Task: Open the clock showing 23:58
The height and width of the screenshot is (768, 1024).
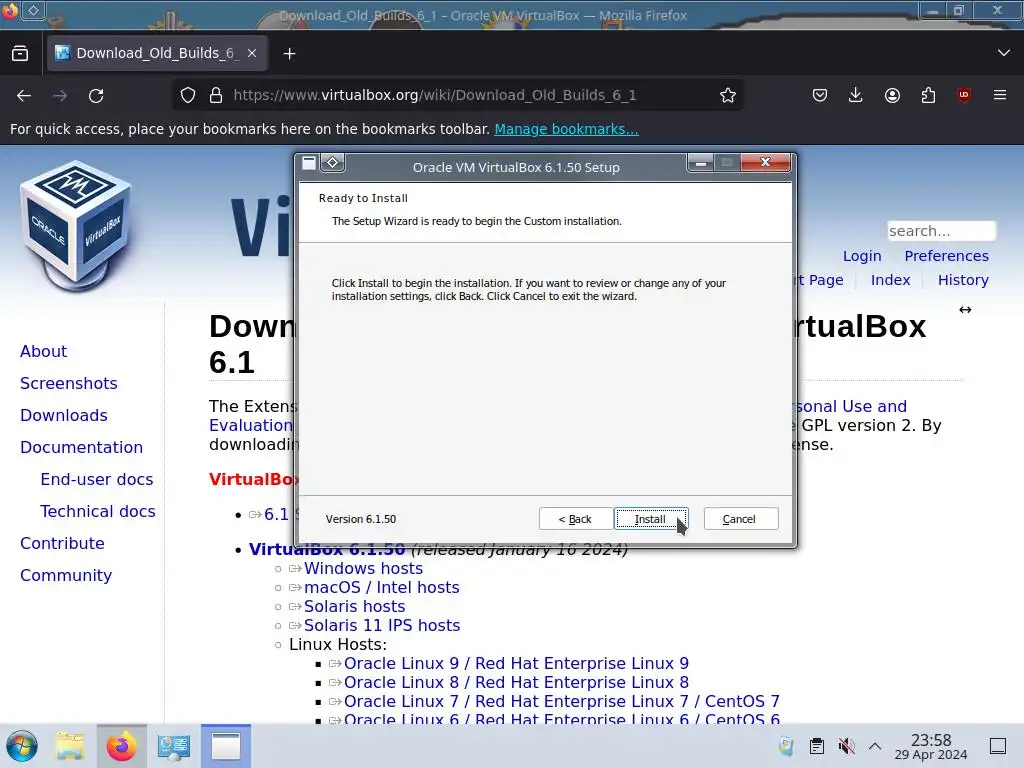Action: (x=931, y=746)
